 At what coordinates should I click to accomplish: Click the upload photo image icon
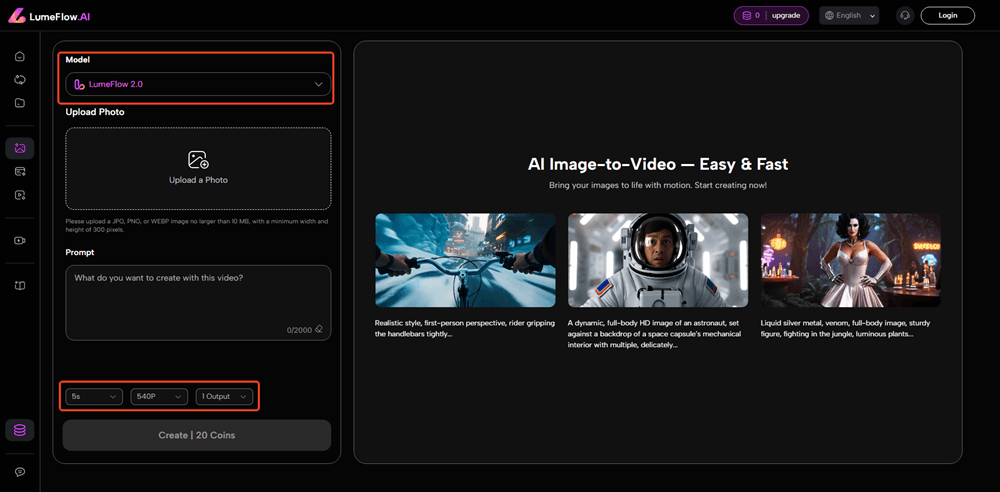pos(198,160)
